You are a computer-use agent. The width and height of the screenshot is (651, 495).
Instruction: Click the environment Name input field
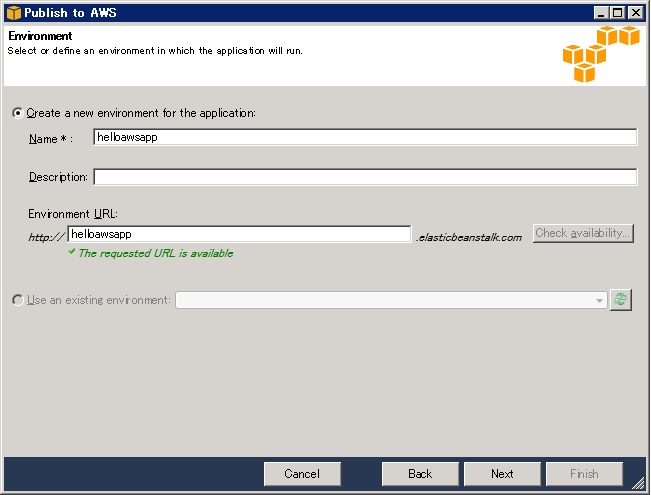pos(365,137)
